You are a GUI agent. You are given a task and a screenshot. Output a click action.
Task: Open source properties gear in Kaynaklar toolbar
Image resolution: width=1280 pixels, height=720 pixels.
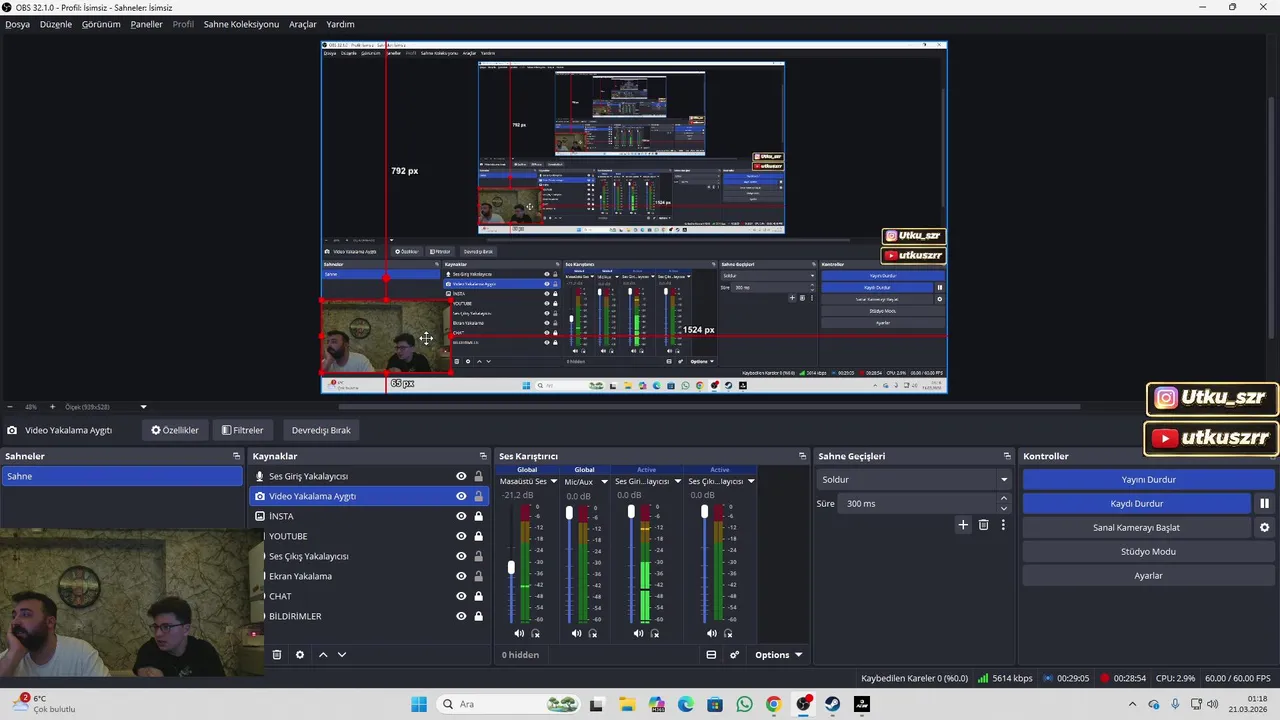(x=300, y=655)
